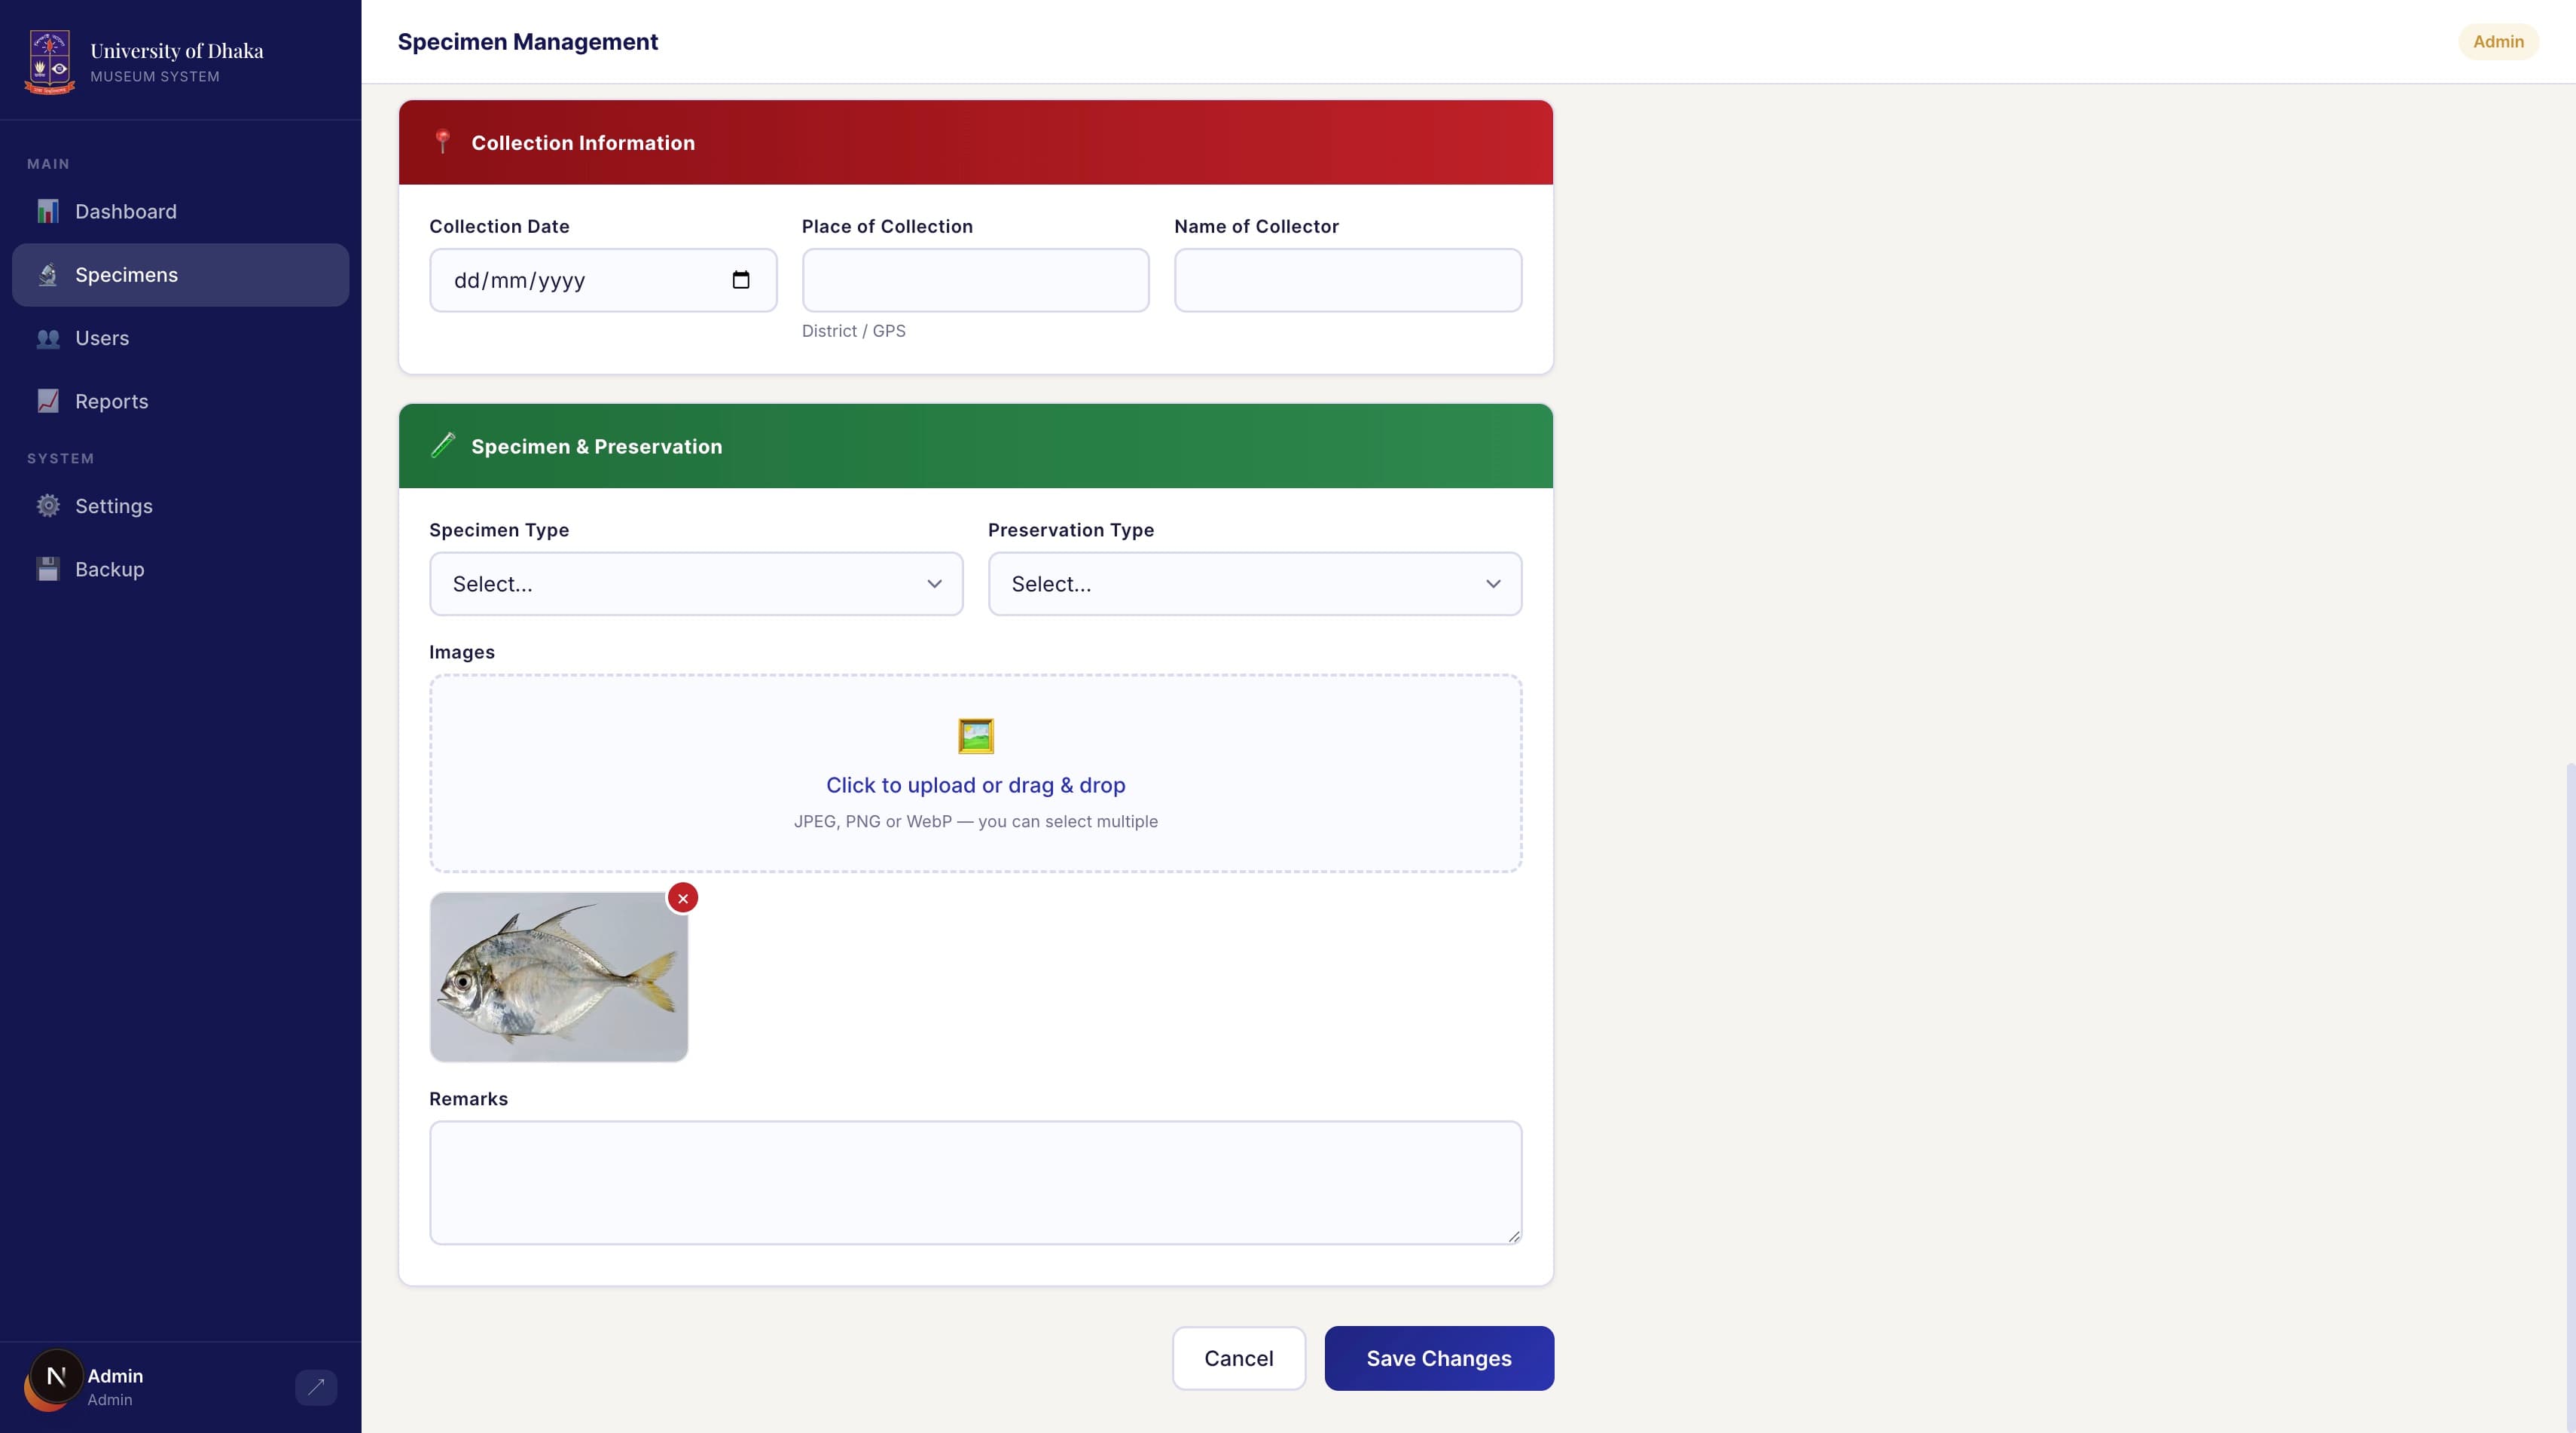Viewport: 2576px width, 1433px height.
Task: Click the Reports chart icon
Action: (48, 401)
